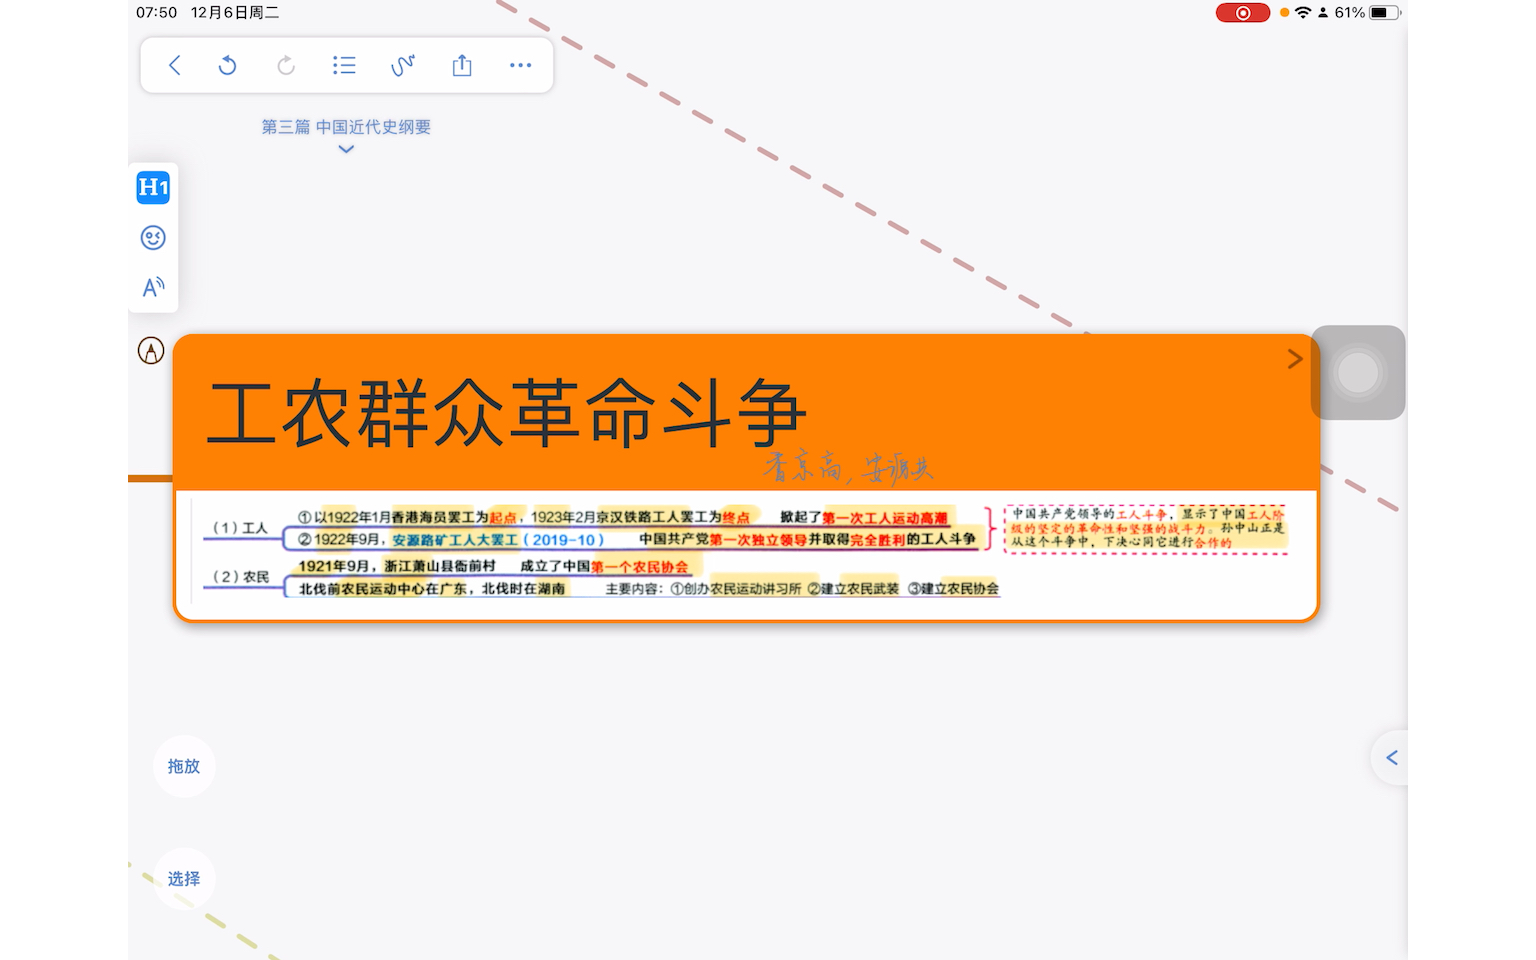Undo the last action

point(228,66)
